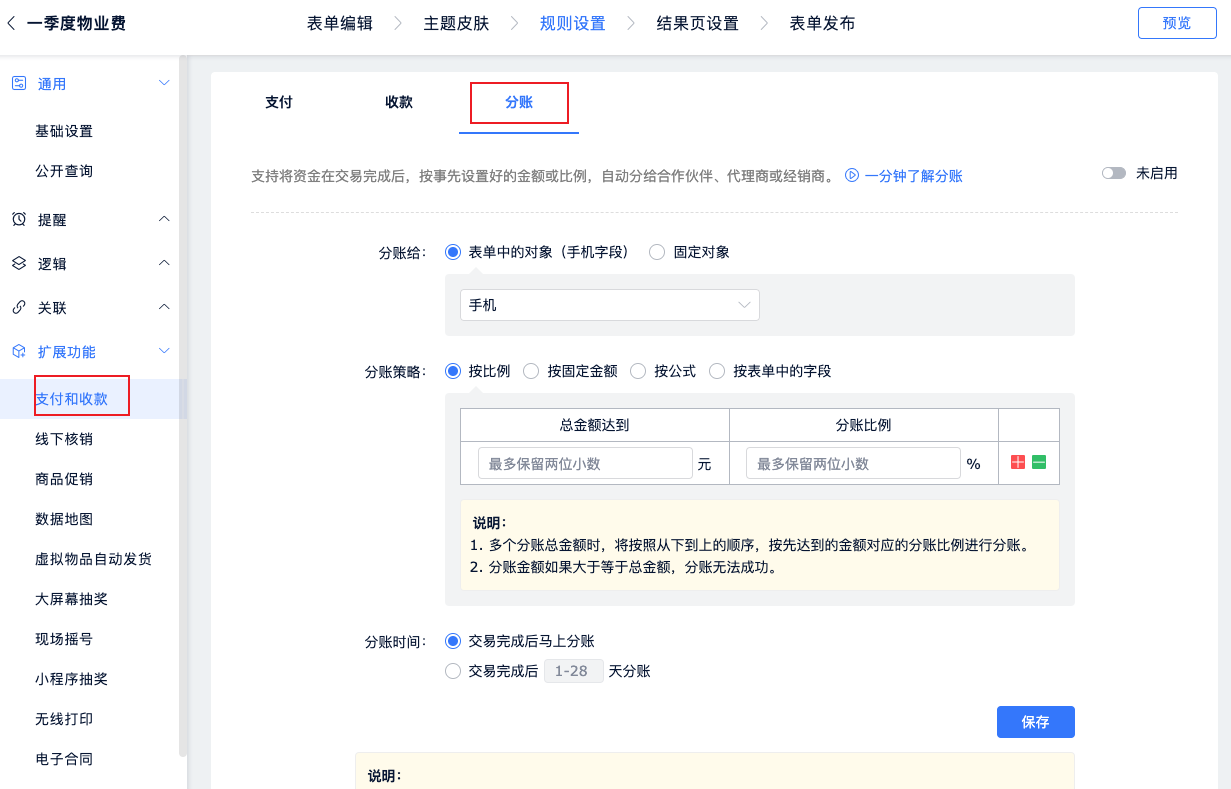Expand the 提醒 sidebar section chevron
The height and width of the screenshot is (789, 1231).
[165, 219]
